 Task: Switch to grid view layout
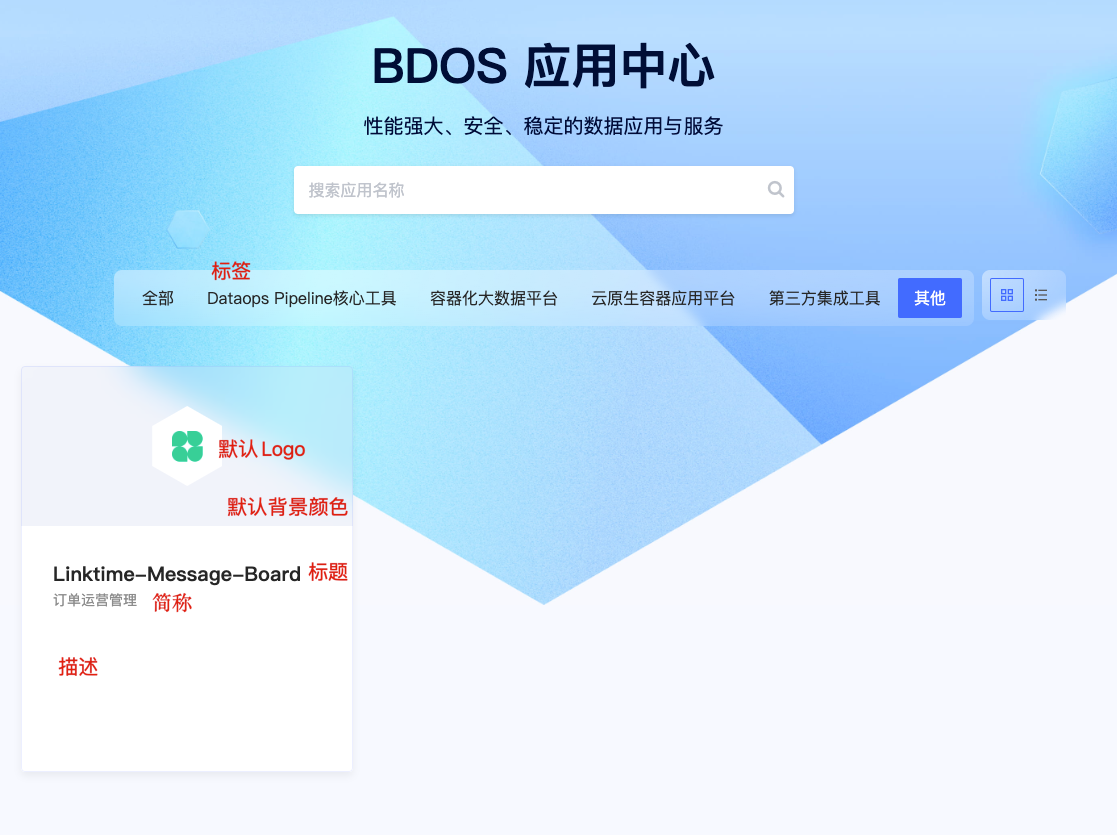pyautogui.click(x=1007, y=295)
